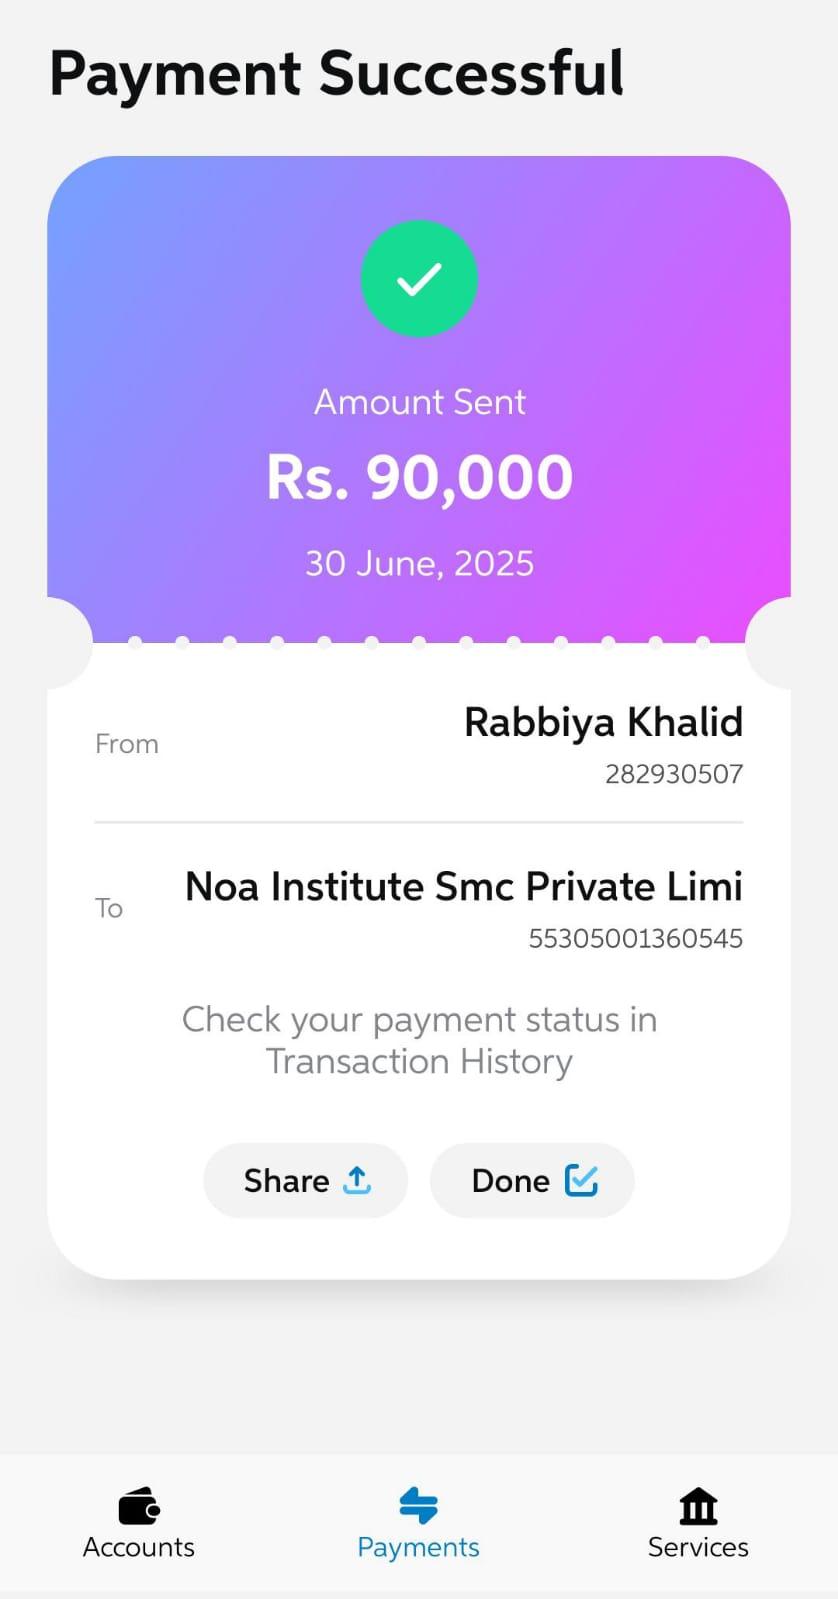
Task: Select the Payments tab label
Action: pyautogui.click(x=418, y=1547)
